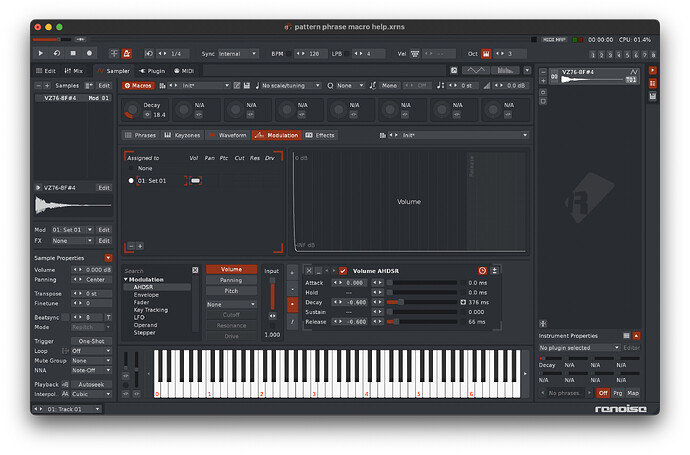Click the block loop icon next to 1/4
The image size is (690, 455).
click(149, 54)
